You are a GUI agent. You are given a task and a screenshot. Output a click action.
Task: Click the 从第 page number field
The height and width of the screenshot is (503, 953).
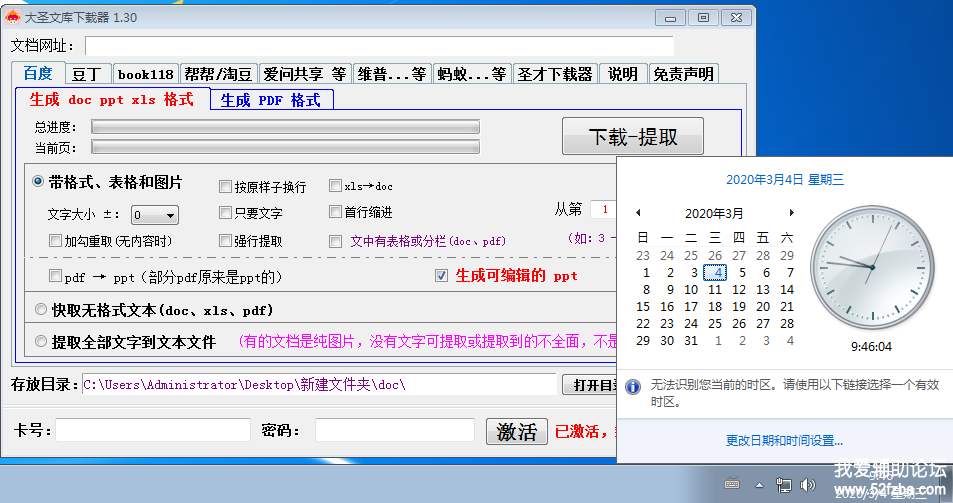(604, 209)
